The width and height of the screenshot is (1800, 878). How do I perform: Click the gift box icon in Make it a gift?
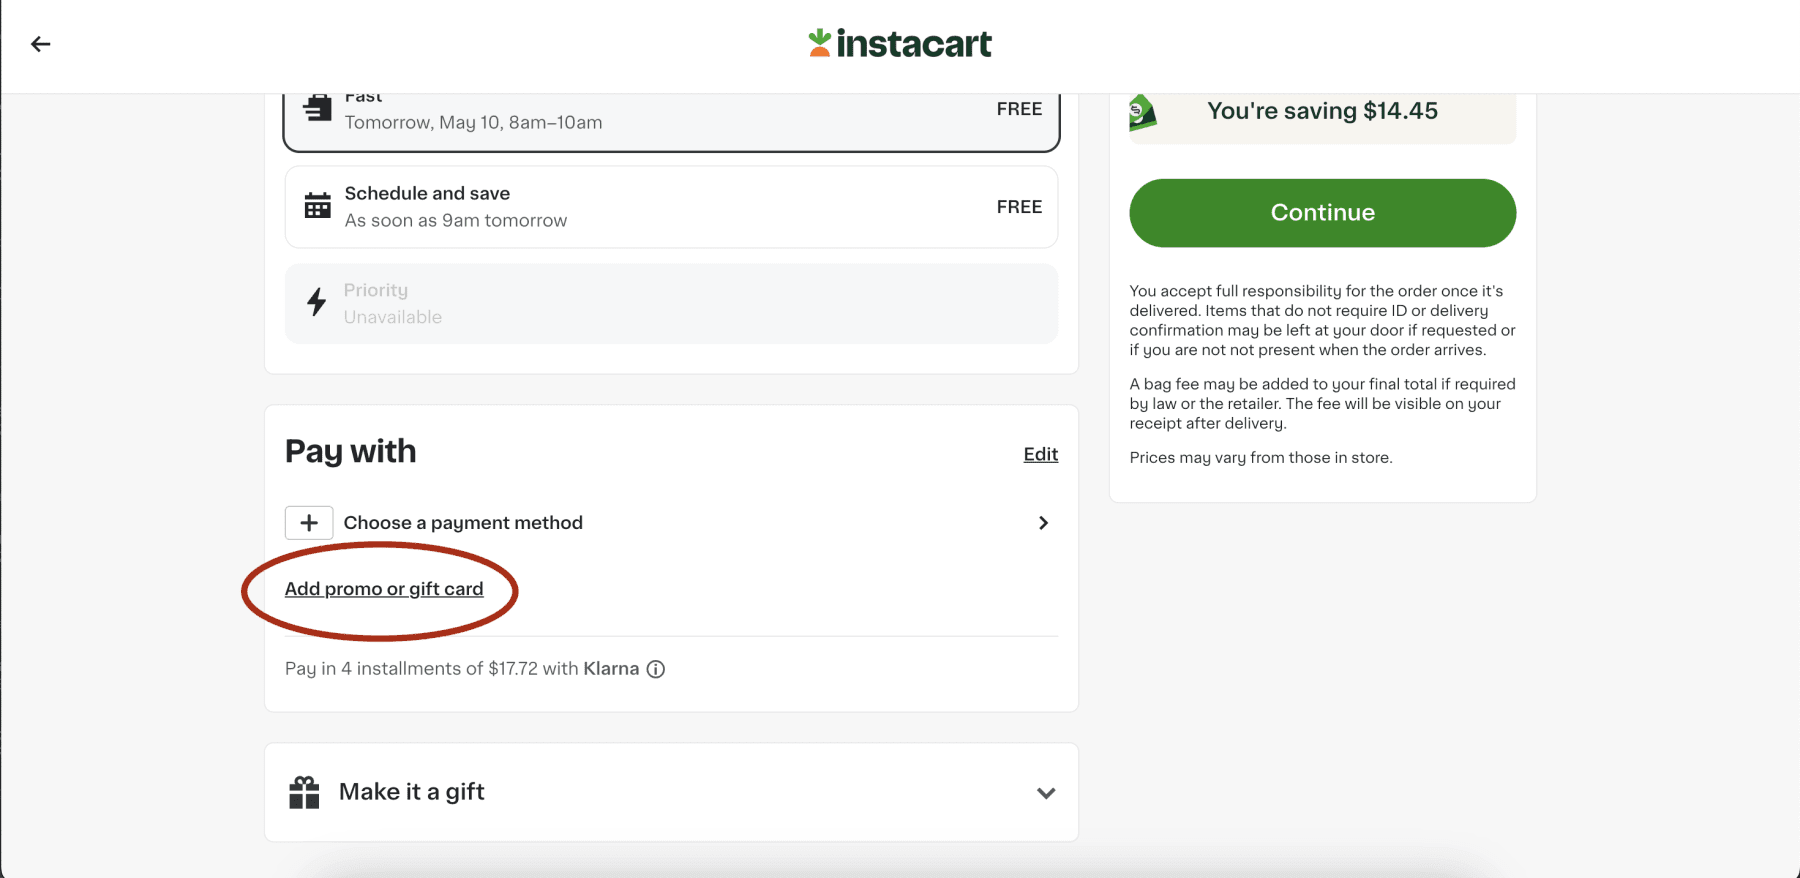point(304,791)
